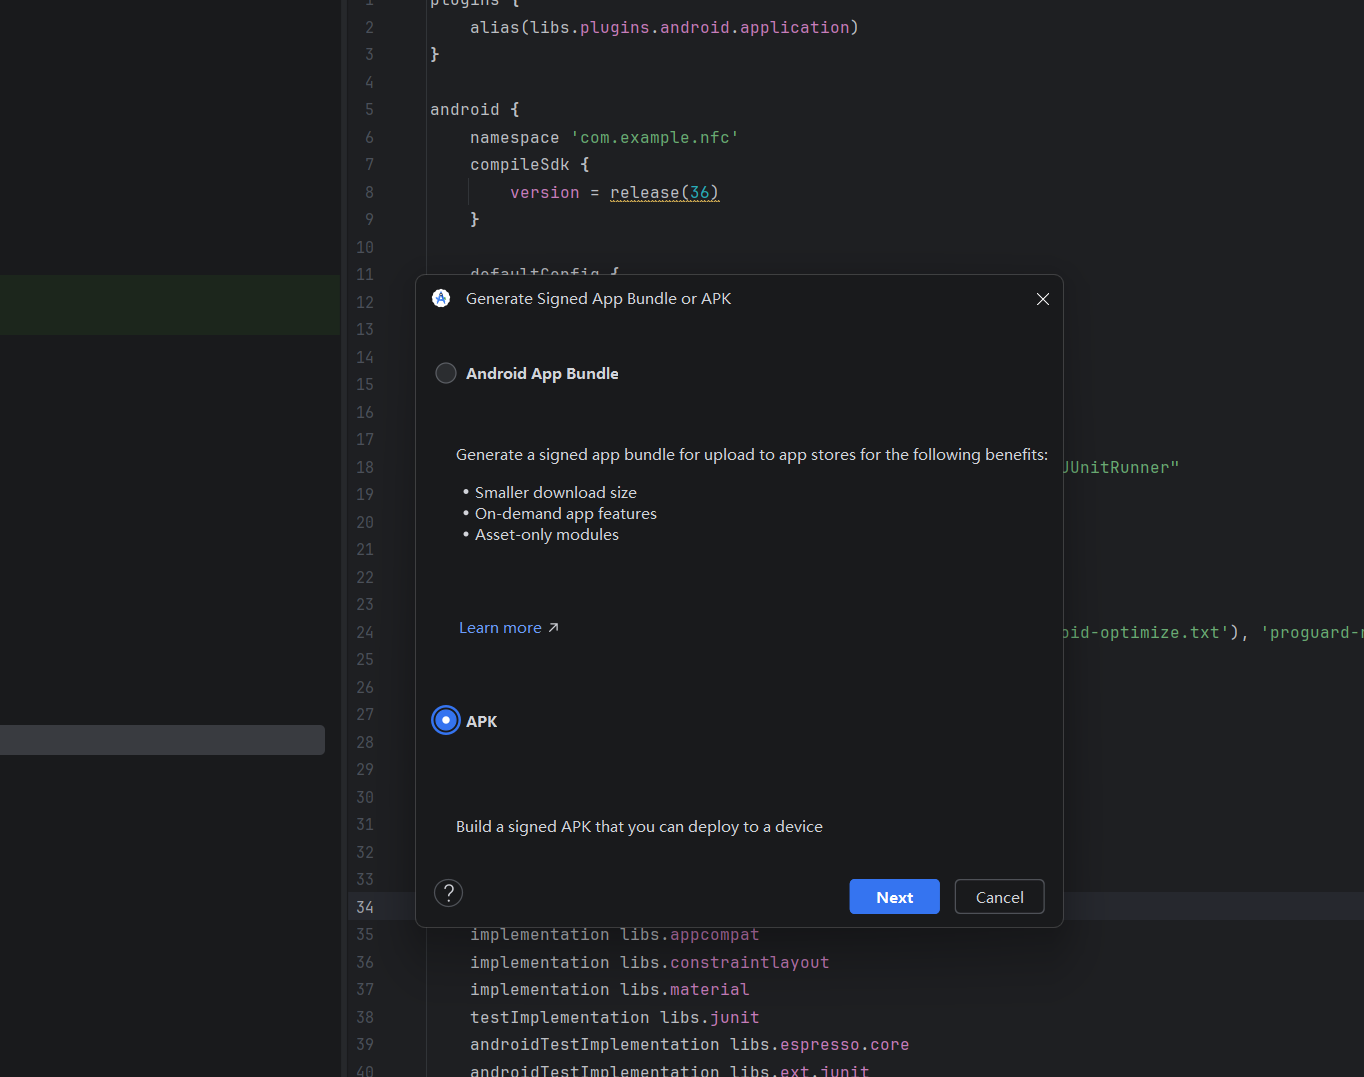The width and height of the screenshot is (1364, 1077).
Task: Click the release(36) version value
Action: point(664,192)
